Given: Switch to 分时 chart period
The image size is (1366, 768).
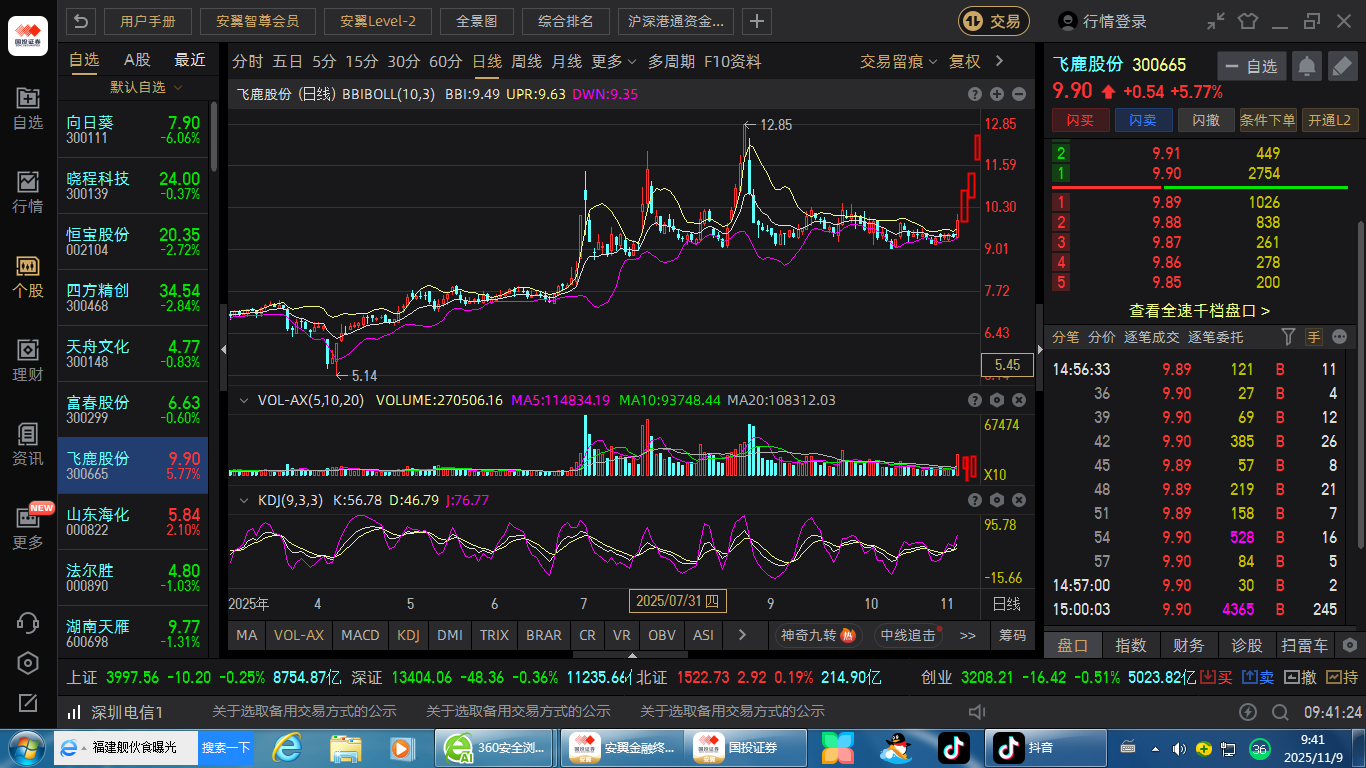Looking at the screenshot, I should (247, 61).
